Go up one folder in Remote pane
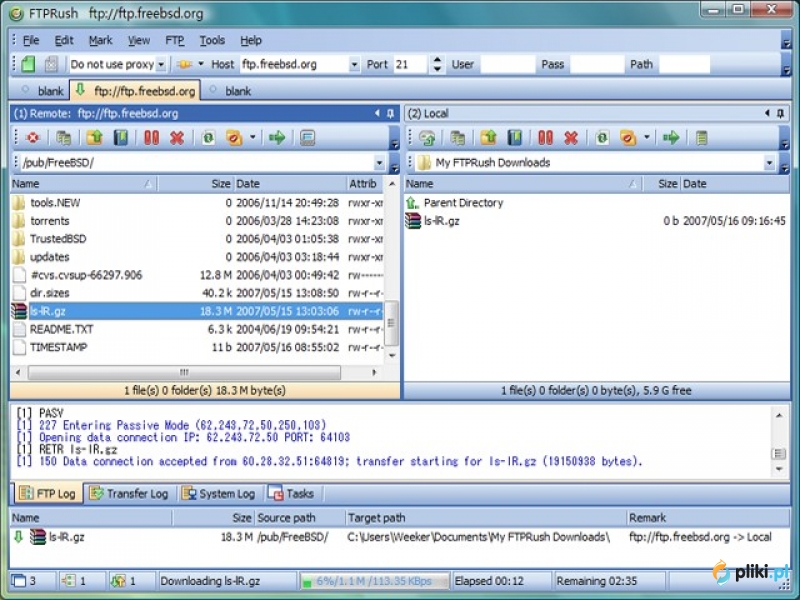Image resolution: width=800 pixels, height=600 pixels. click(x=94, y=138)
